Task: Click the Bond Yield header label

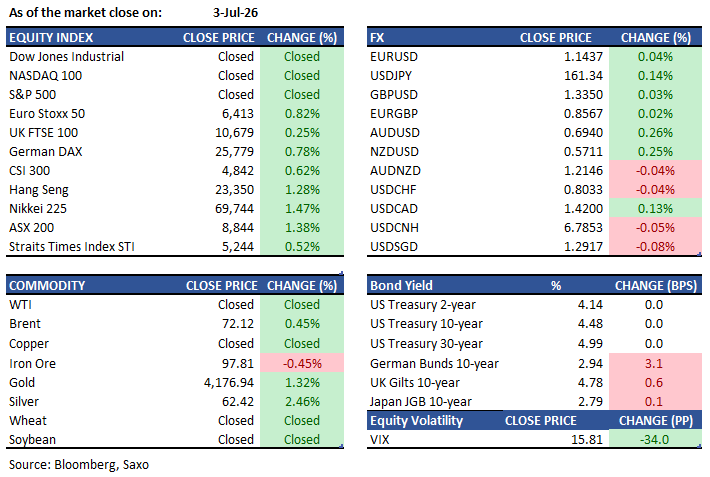Action: (x=401, y=286)
